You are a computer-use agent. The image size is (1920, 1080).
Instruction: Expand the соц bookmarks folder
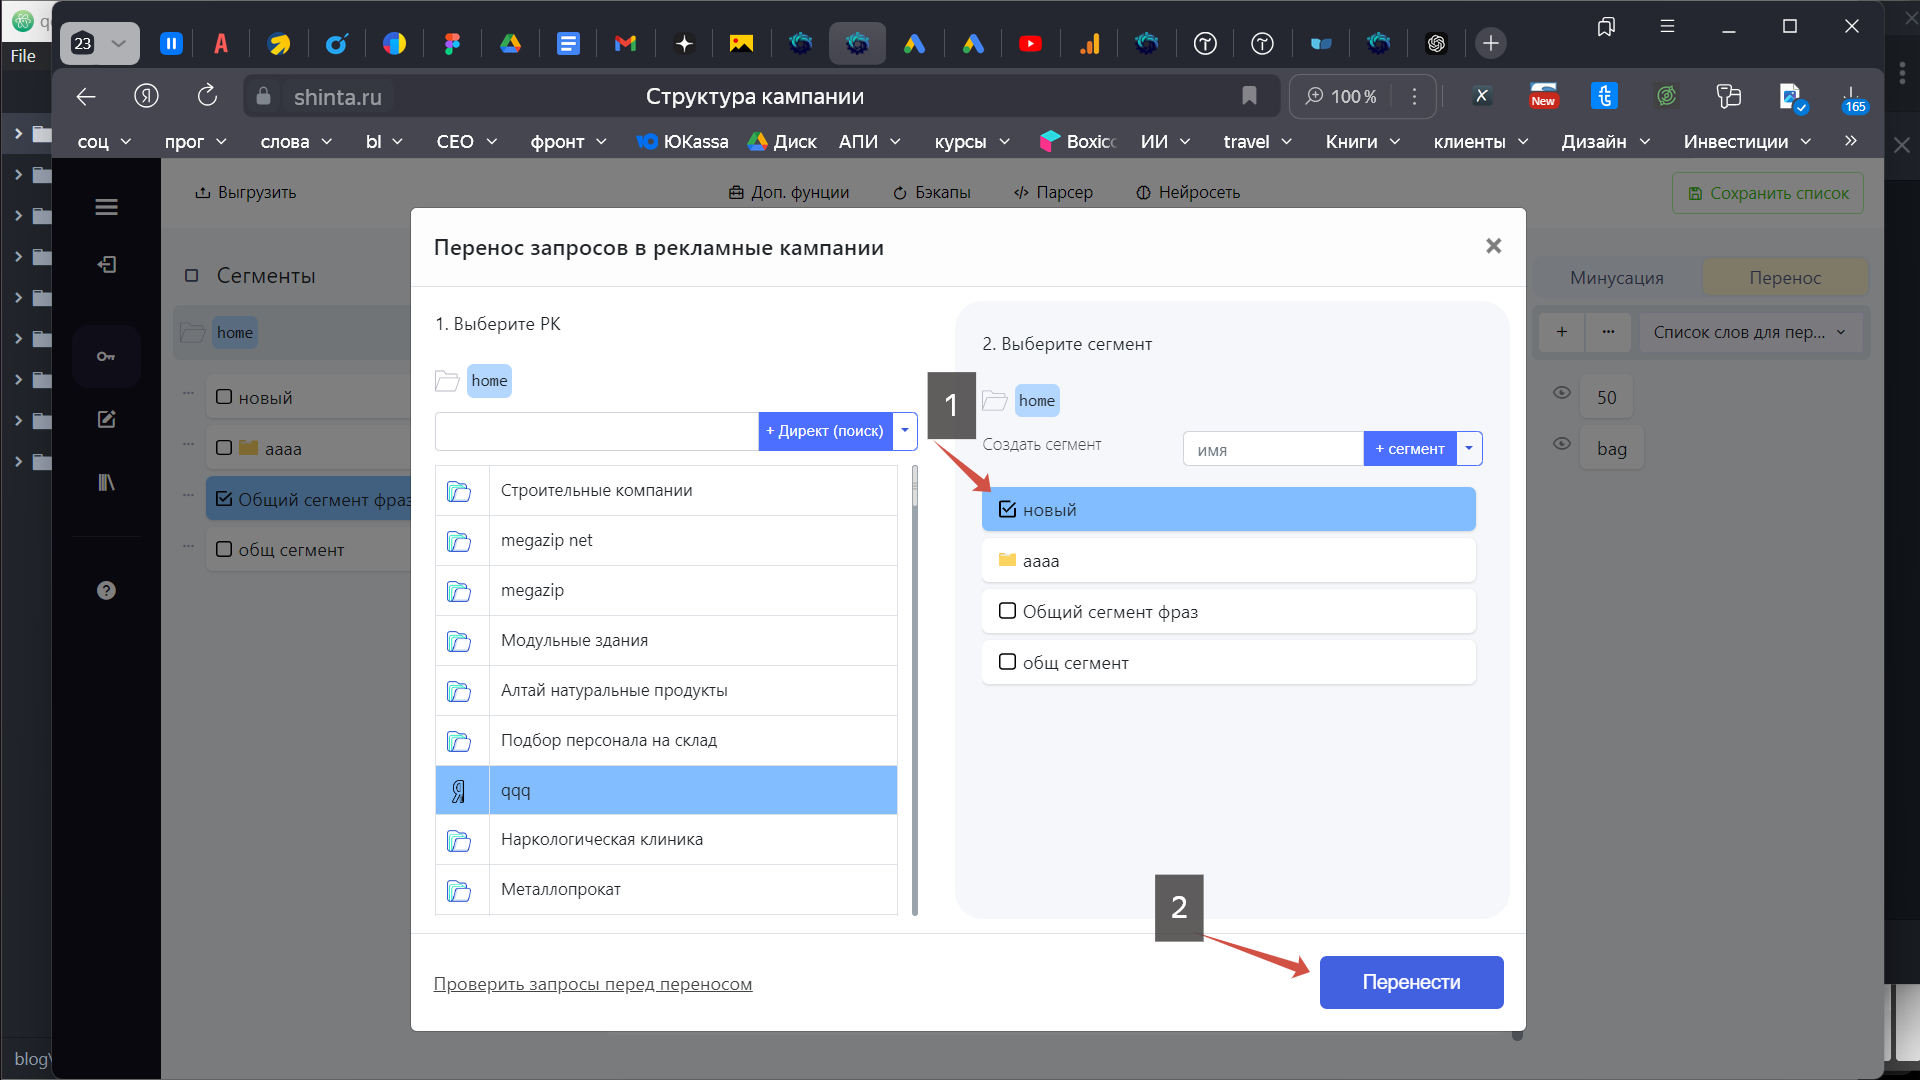pyautogui.click(x=105, y=142)
